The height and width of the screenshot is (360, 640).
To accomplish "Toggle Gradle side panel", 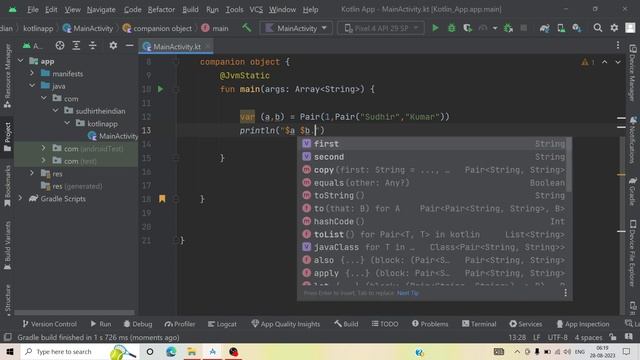I will point(632,191).
